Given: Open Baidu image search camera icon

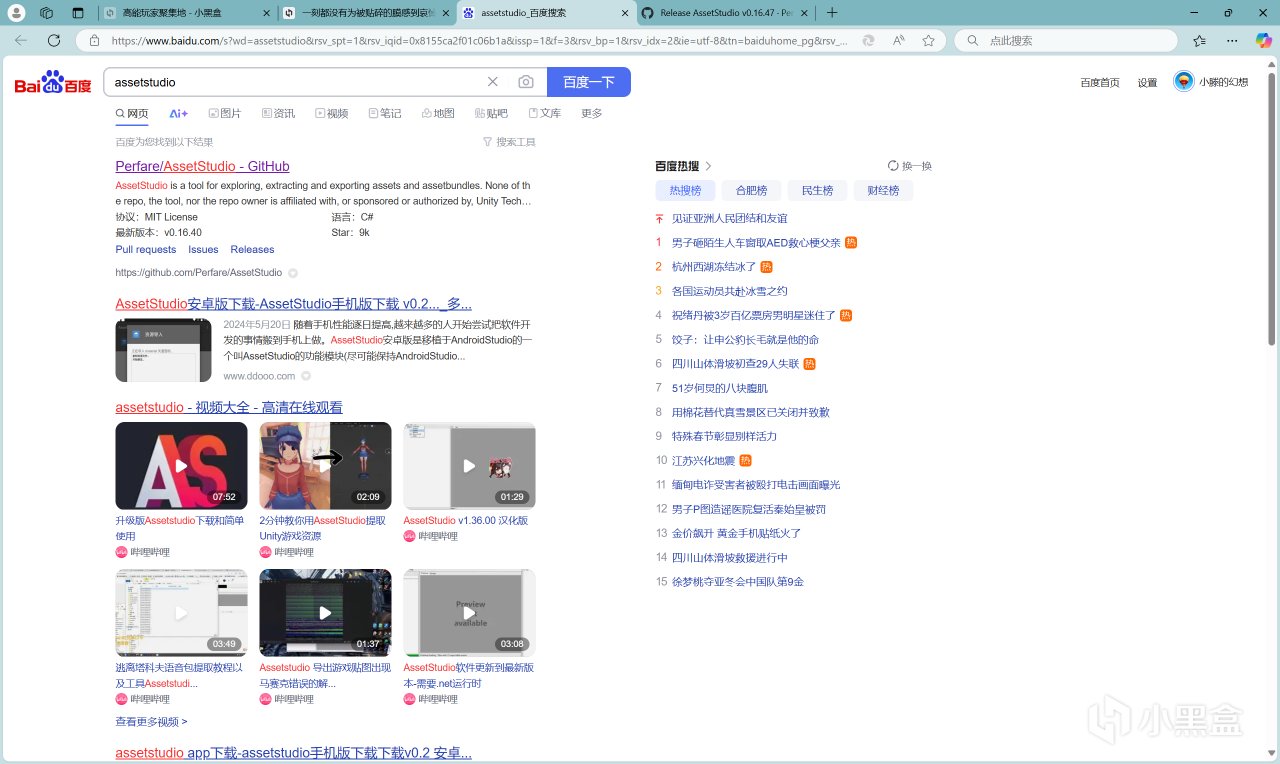Looking at the screenshot, I should pos(526,82).
